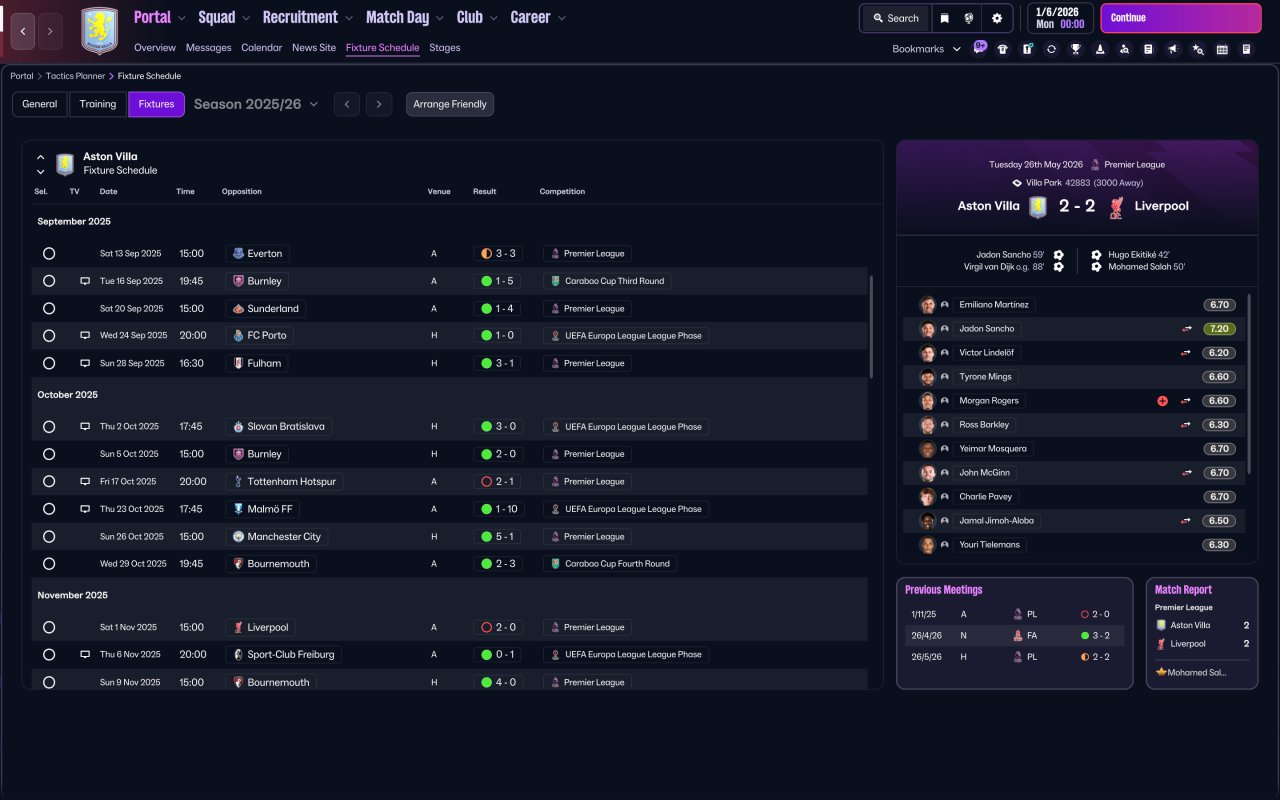Switch to the News Site tab
This screenshot has height=800, width=1280.
point(314,48)
